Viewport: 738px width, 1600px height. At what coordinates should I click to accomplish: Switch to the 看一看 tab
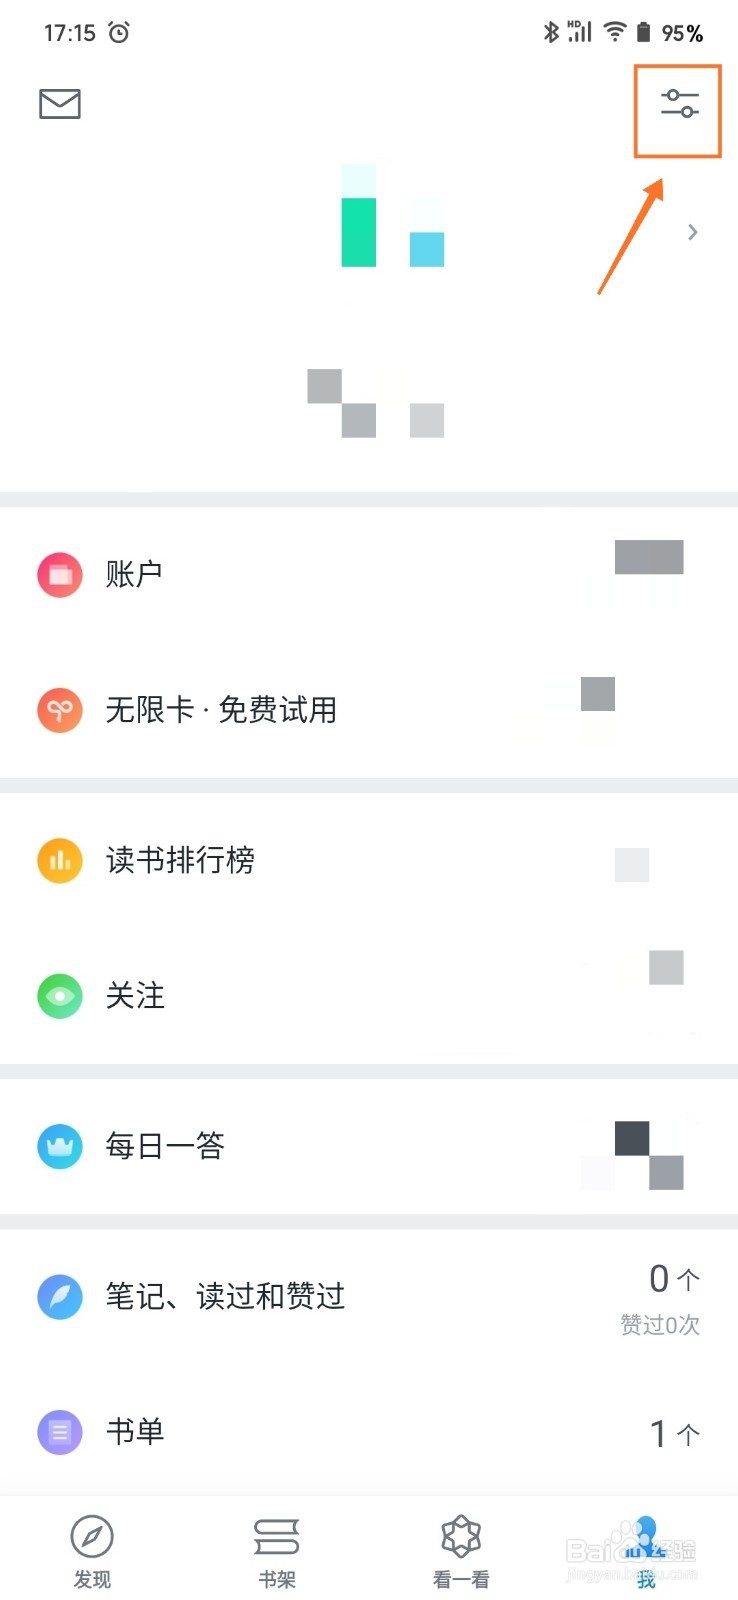[461, 1550]
